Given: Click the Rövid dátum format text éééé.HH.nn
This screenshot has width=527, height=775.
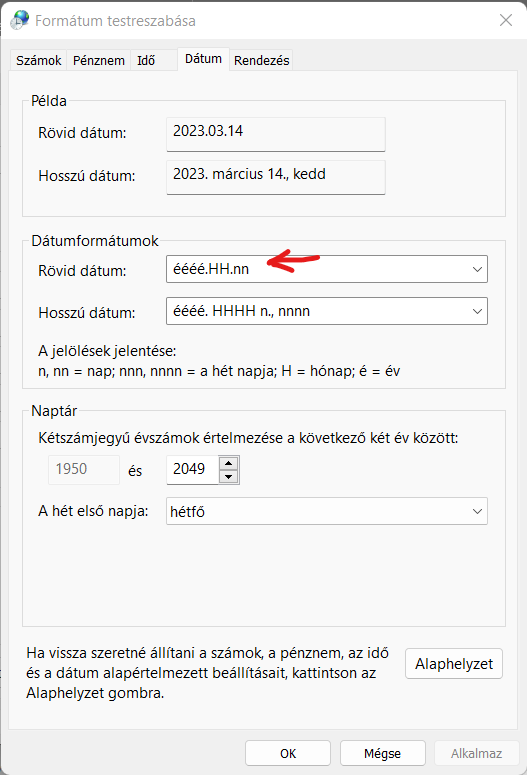Looking at the screenshot, I should (211, 269).
